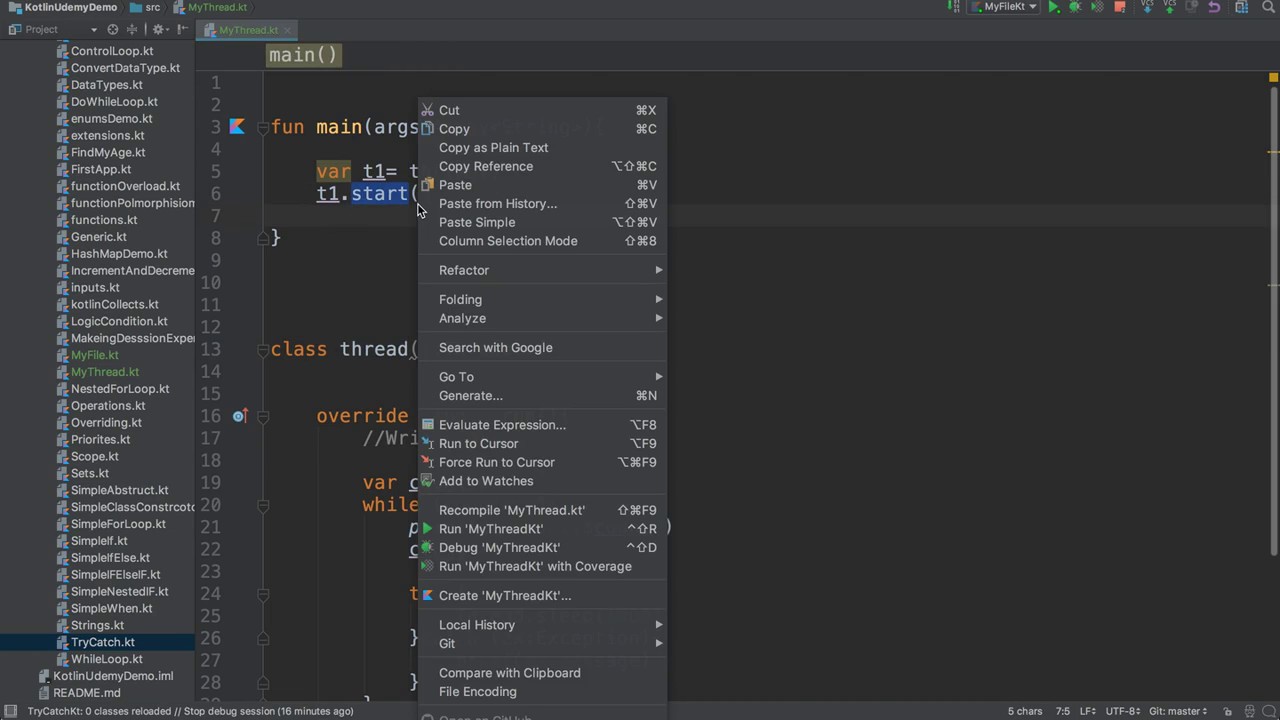The height and width of the screenshot is (720, 1280).
Task: Click the Scroll from Source target icon
Action: pos(112,30)
